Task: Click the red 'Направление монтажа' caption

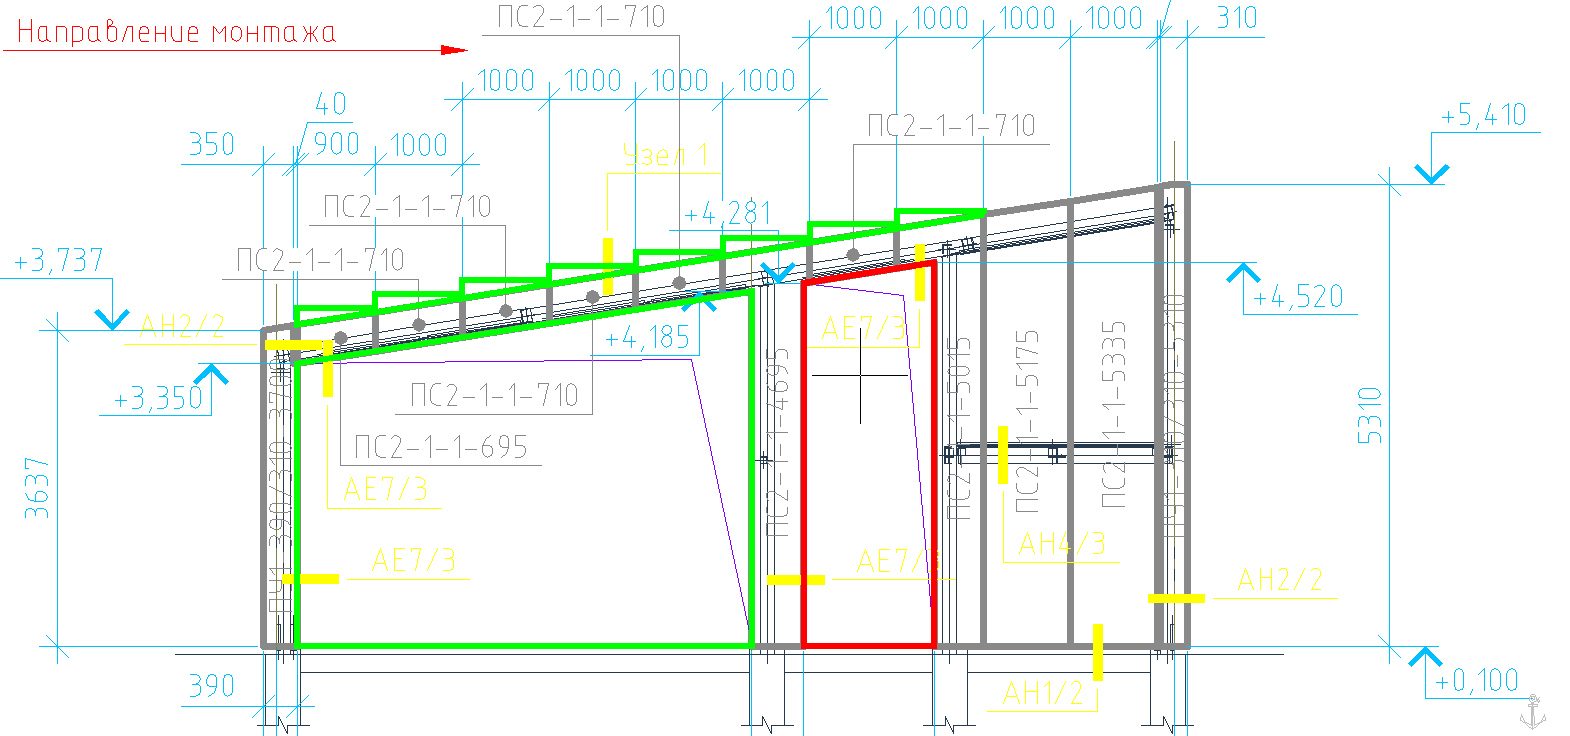Action: (176, 33)
